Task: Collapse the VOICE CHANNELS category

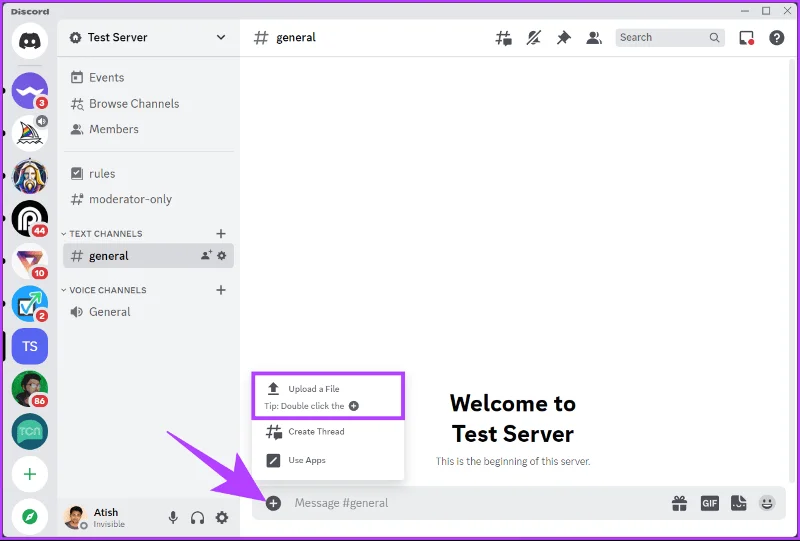Action: 104,290
